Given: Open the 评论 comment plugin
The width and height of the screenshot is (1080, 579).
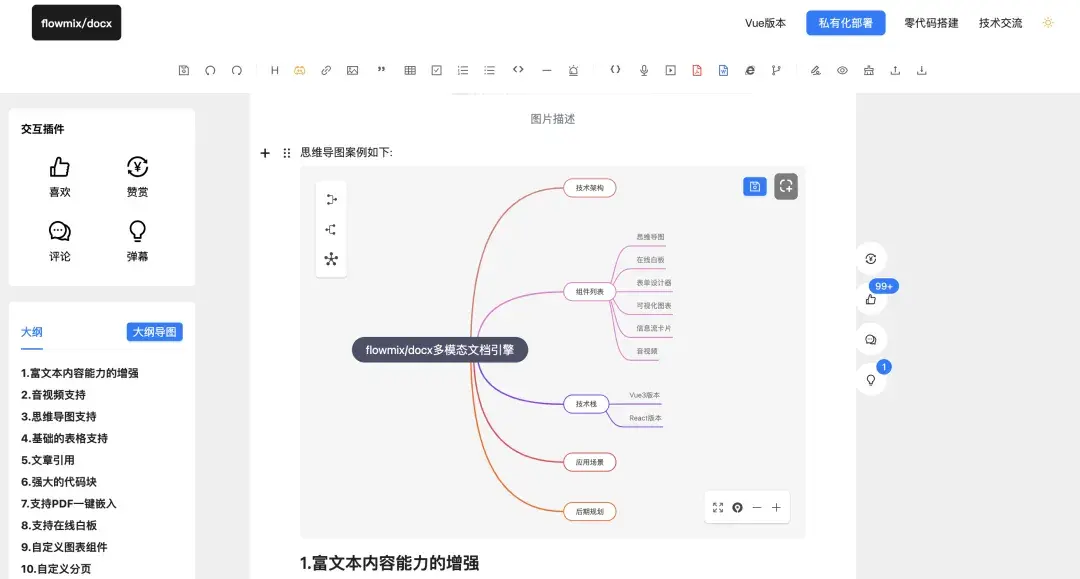Looking at the screenshot, I should click(60, 241).
